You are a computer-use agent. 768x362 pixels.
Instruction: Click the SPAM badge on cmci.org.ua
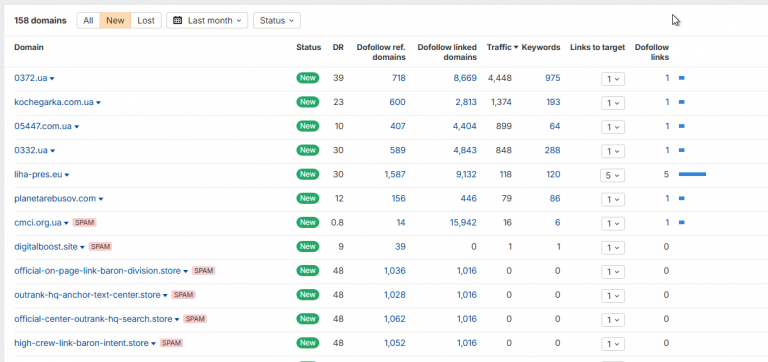pyautogui.click(x=85, y=222)
